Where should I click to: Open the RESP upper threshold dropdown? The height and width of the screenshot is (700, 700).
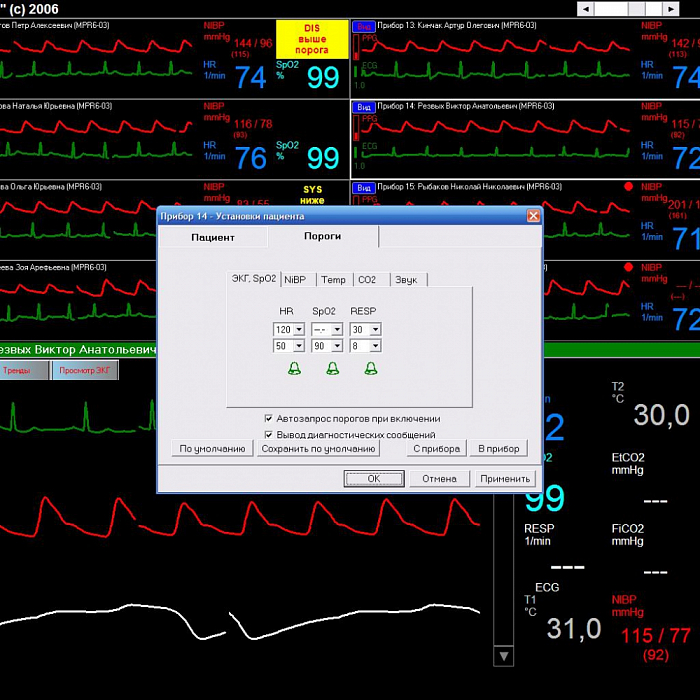[375, 330]
